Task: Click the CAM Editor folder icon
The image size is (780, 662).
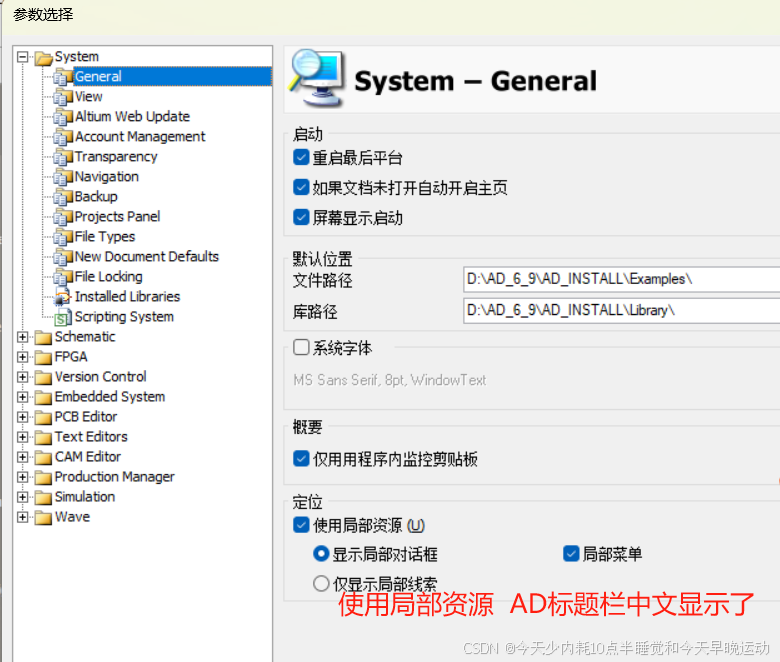Action: (43, 458)
